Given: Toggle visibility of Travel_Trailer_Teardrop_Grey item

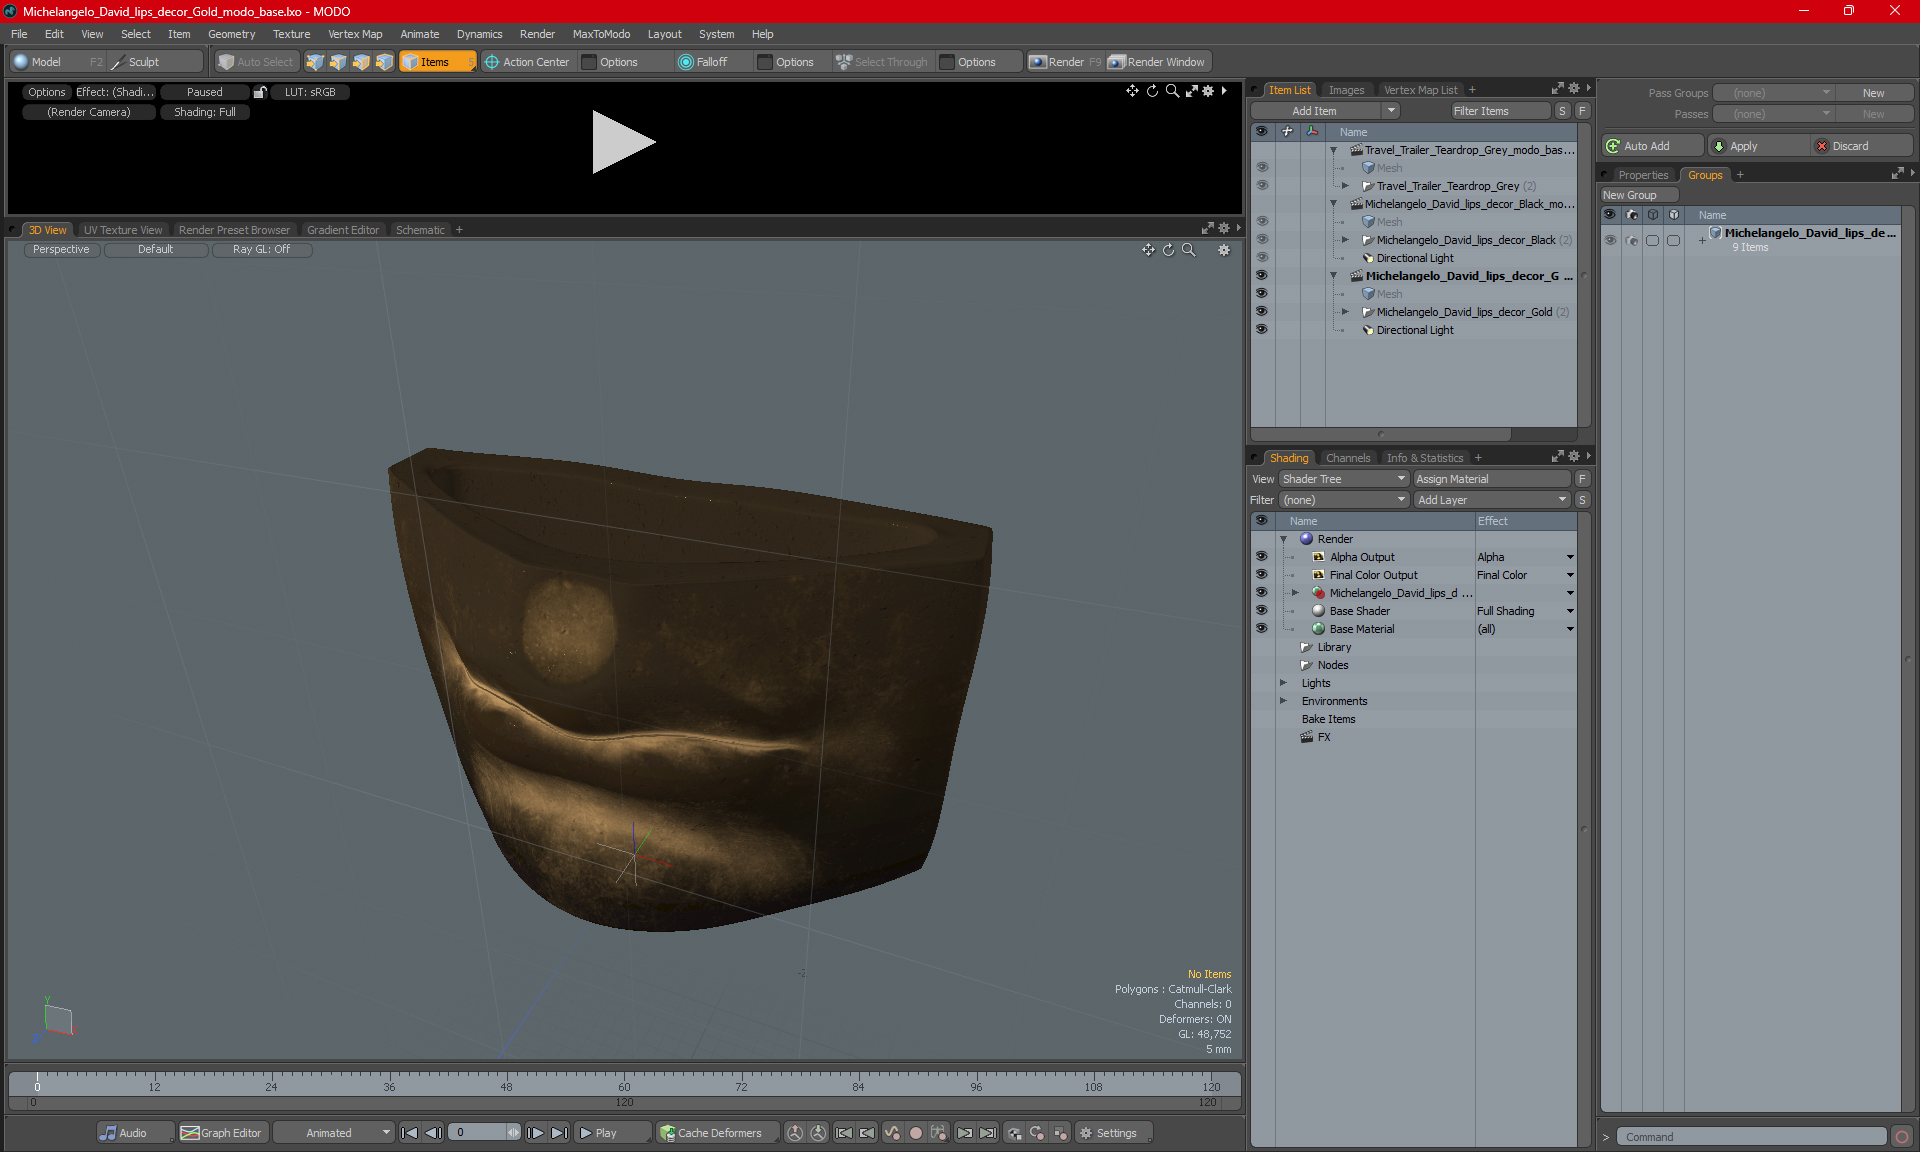Looking at the screenshot, I should pos(1262,186).
